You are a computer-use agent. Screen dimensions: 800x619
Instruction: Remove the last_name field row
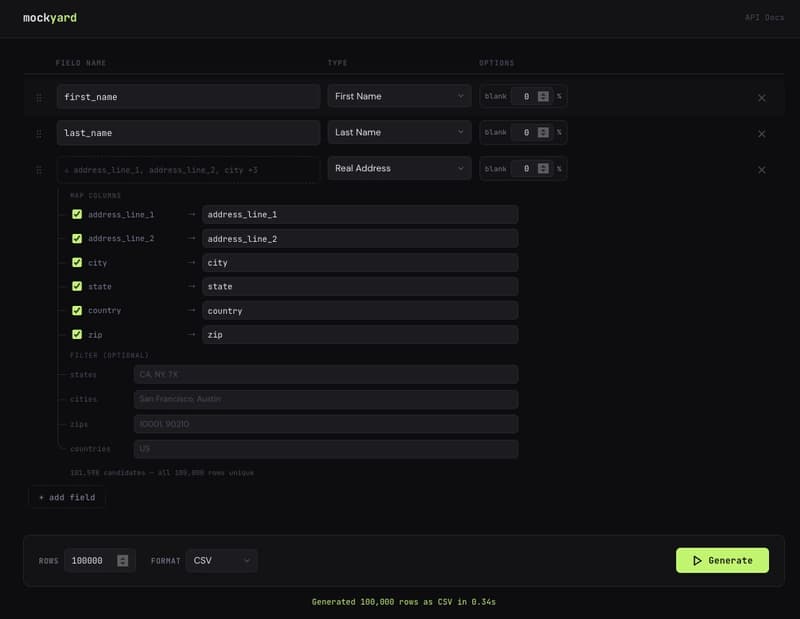(x=761, y=134)
